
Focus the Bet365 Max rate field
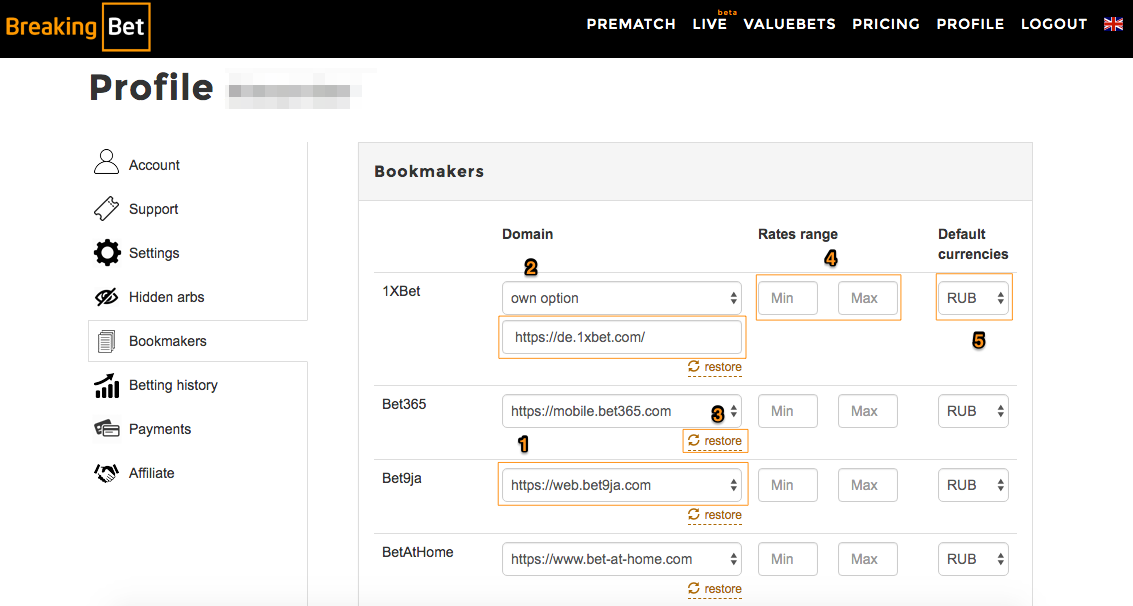868,411
